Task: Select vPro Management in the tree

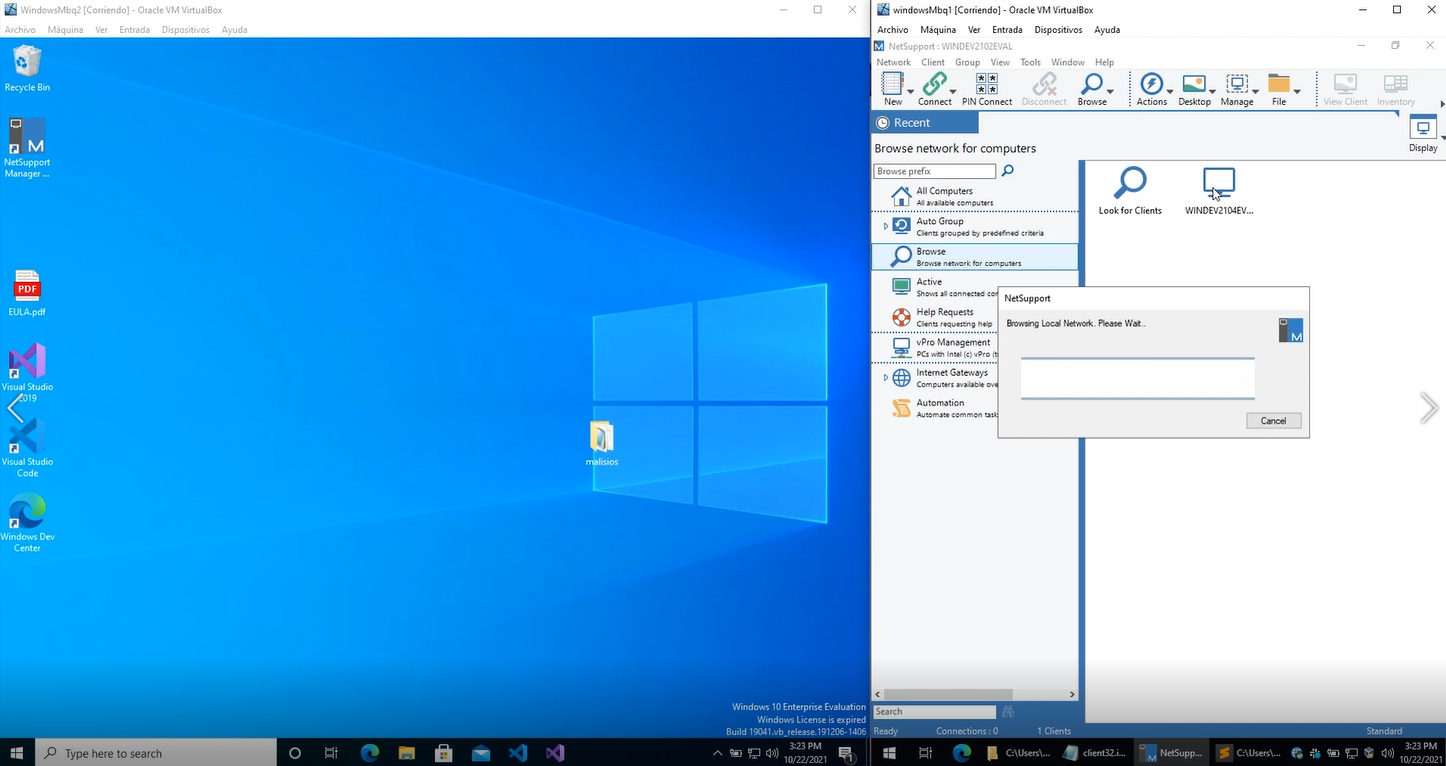Action: pyautogui.click(x=945, y=348)
